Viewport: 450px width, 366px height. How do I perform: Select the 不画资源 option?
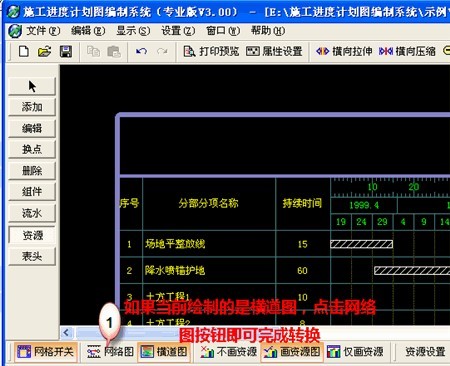point(229,352)
